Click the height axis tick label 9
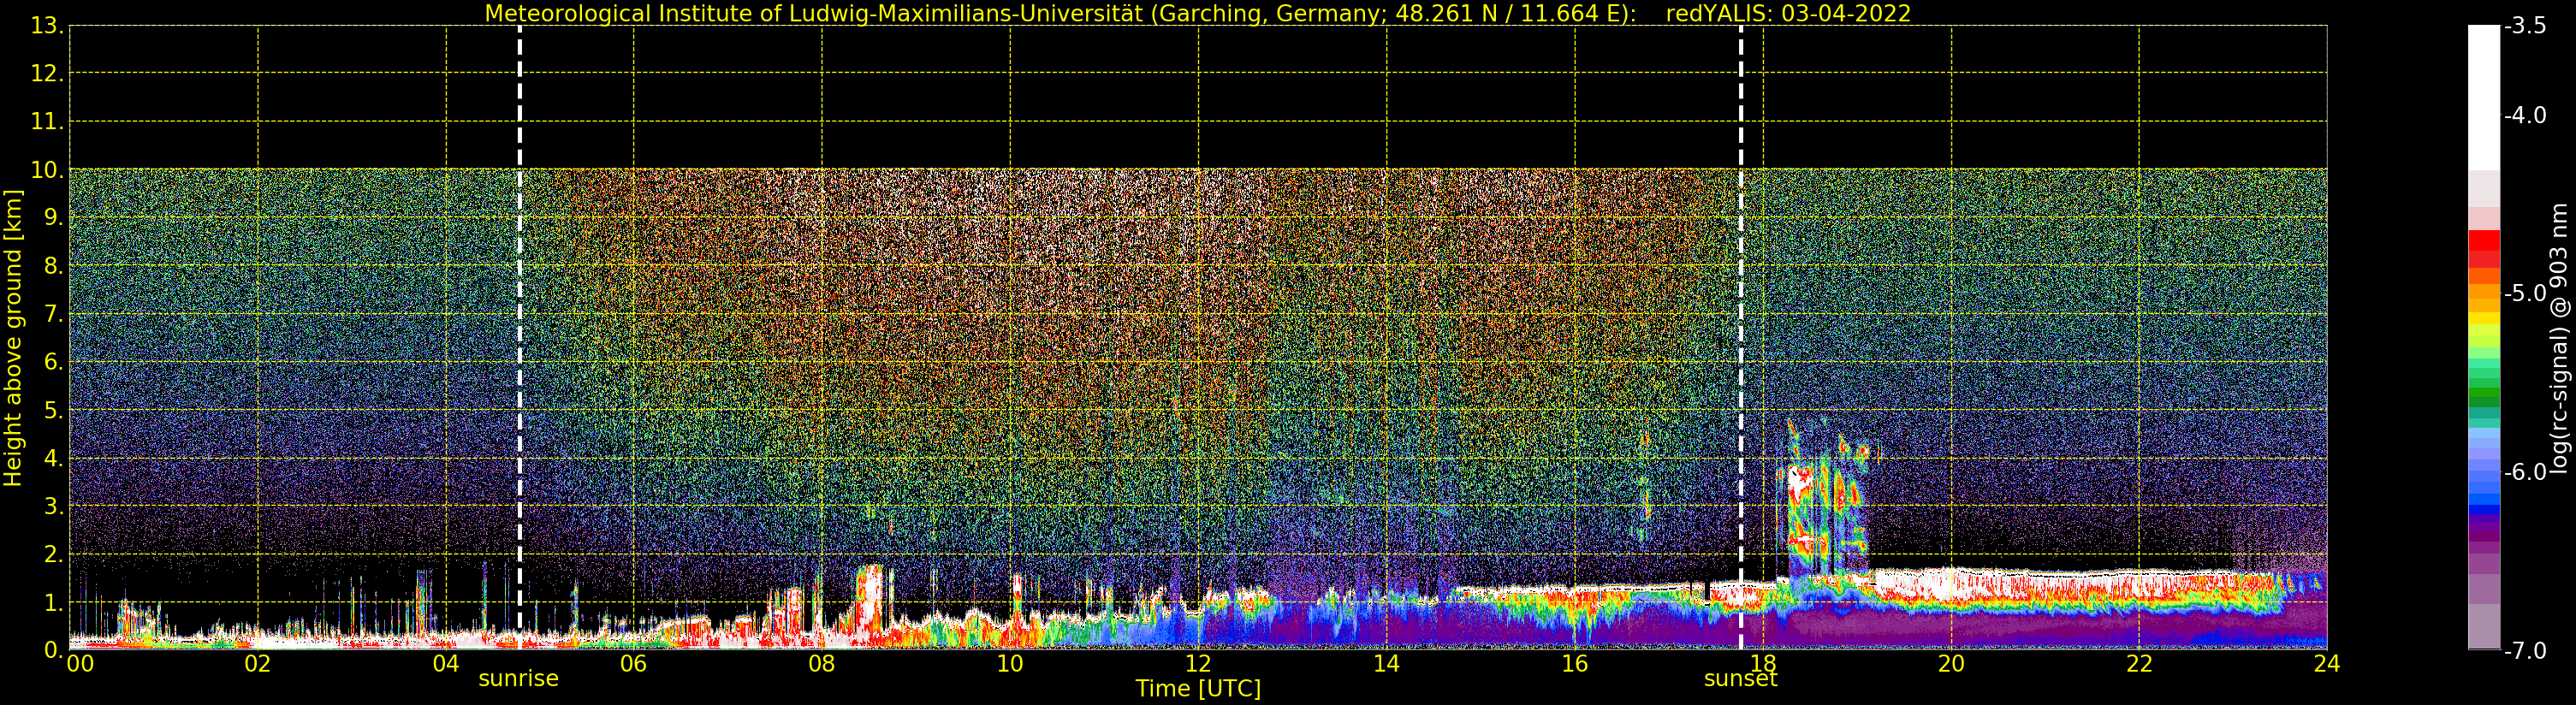2576x705 pixels. pyautogui.click(x=54, y=218)
